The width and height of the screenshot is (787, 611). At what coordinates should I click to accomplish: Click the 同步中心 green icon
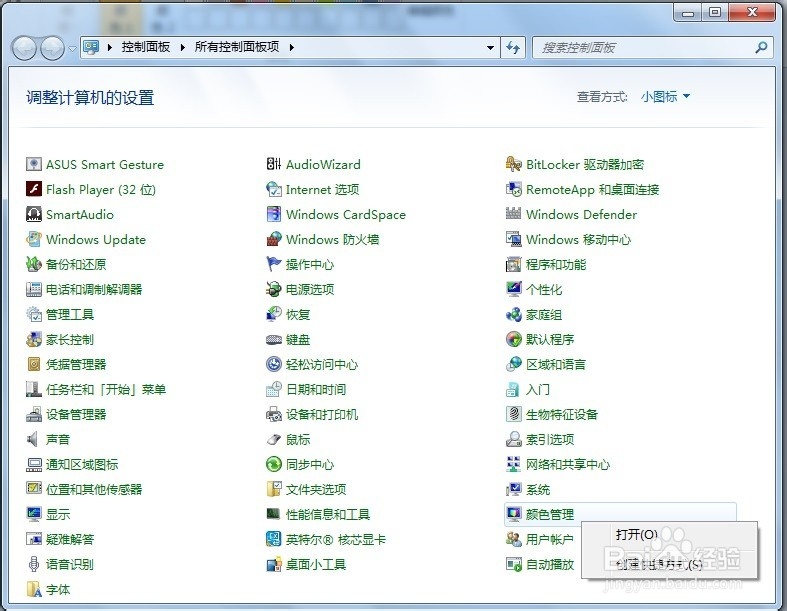click(x=274, y=464)
